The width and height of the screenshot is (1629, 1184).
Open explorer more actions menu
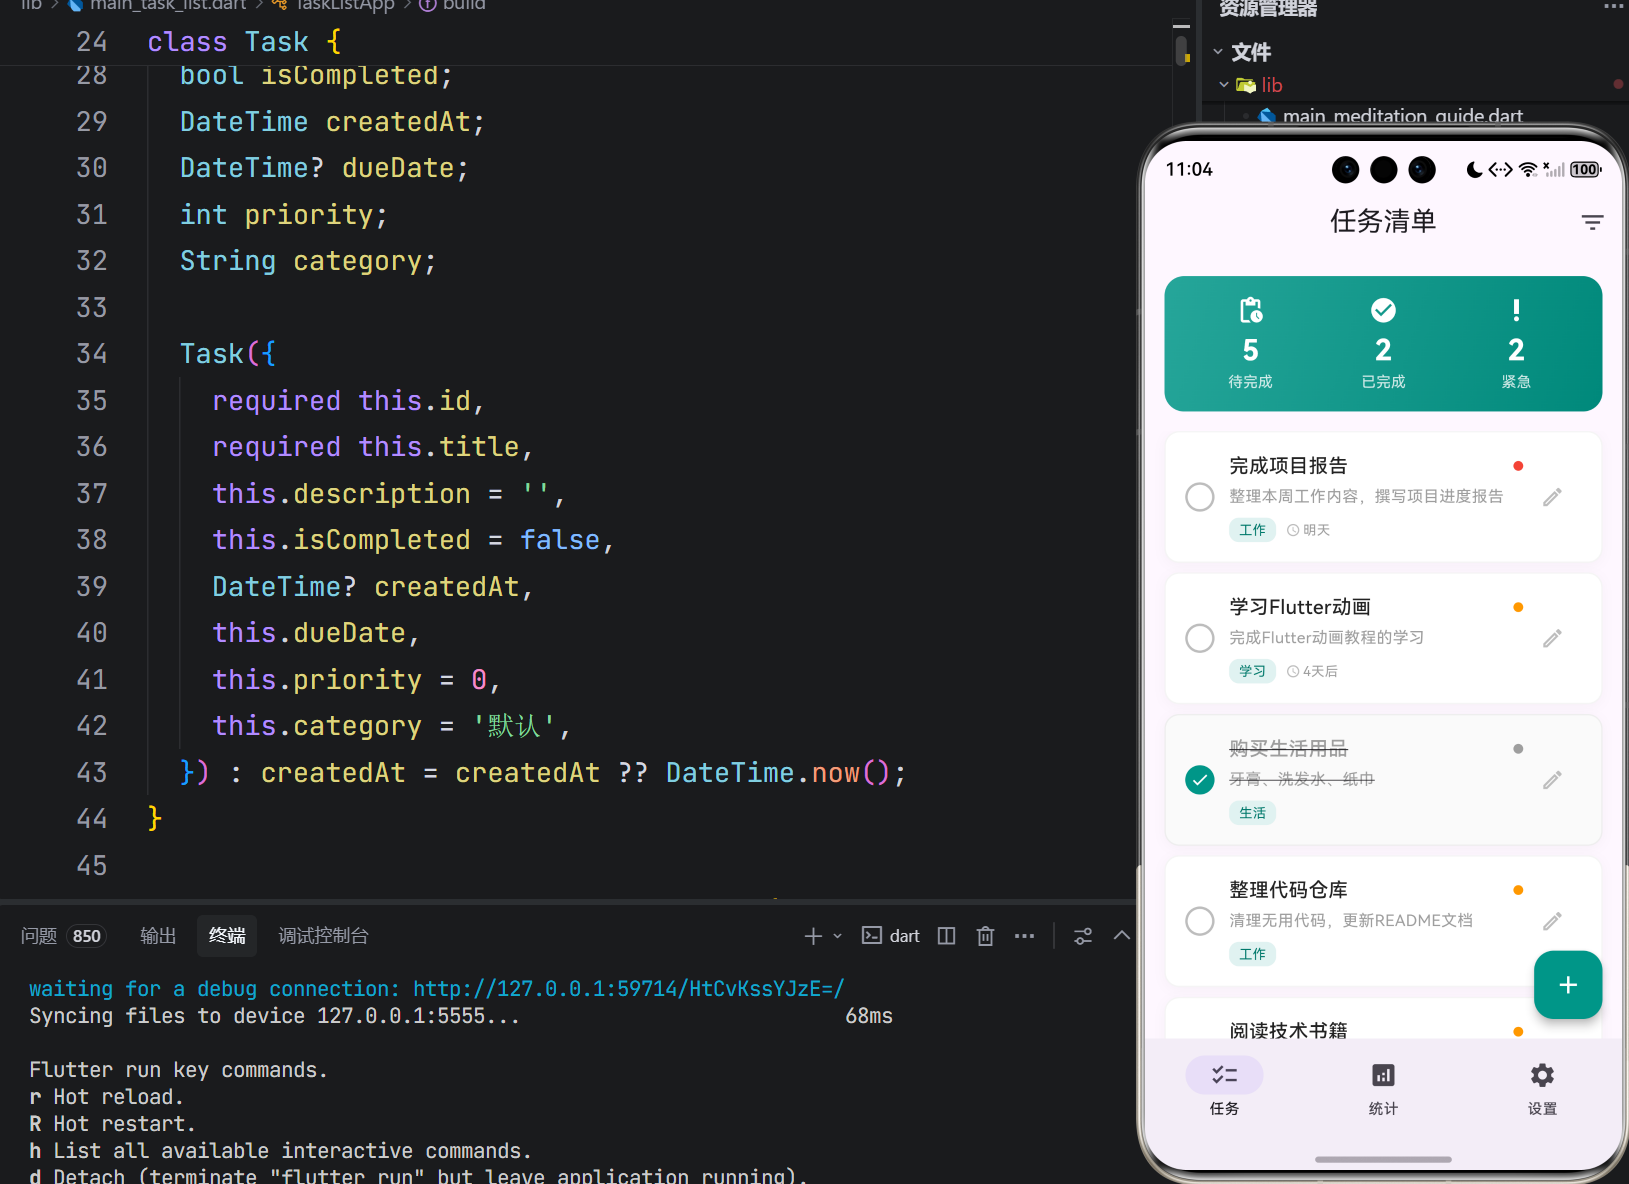(1613, 7)
